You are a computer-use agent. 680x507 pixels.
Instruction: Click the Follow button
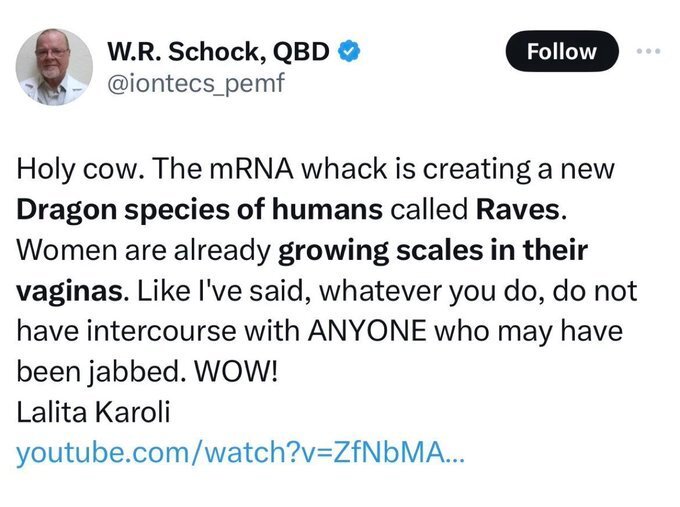561,52
